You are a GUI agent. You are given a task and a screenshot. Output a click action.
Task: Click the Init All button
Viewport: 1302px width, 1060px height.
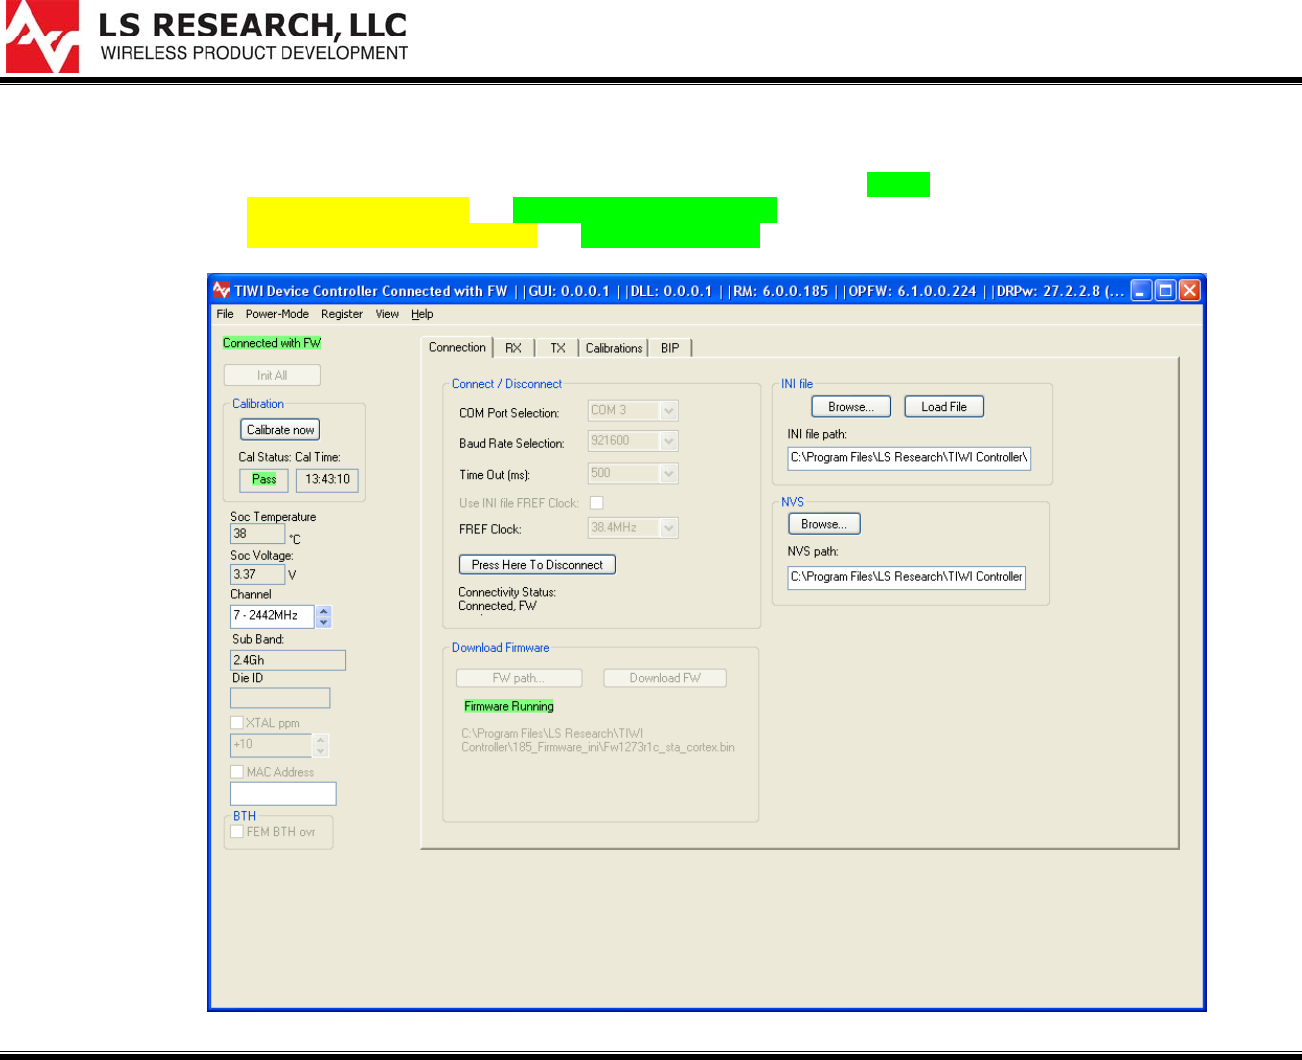(x=272, y=375)
